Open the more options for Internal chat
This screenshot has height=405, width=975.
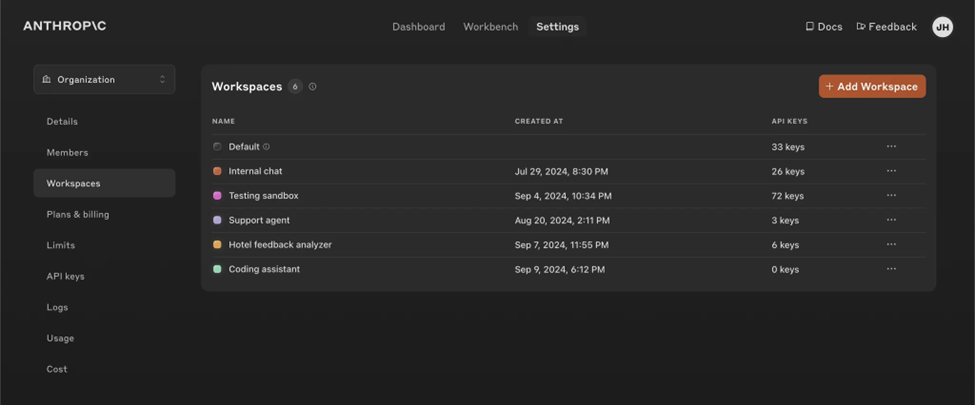(x=891, y=171)
